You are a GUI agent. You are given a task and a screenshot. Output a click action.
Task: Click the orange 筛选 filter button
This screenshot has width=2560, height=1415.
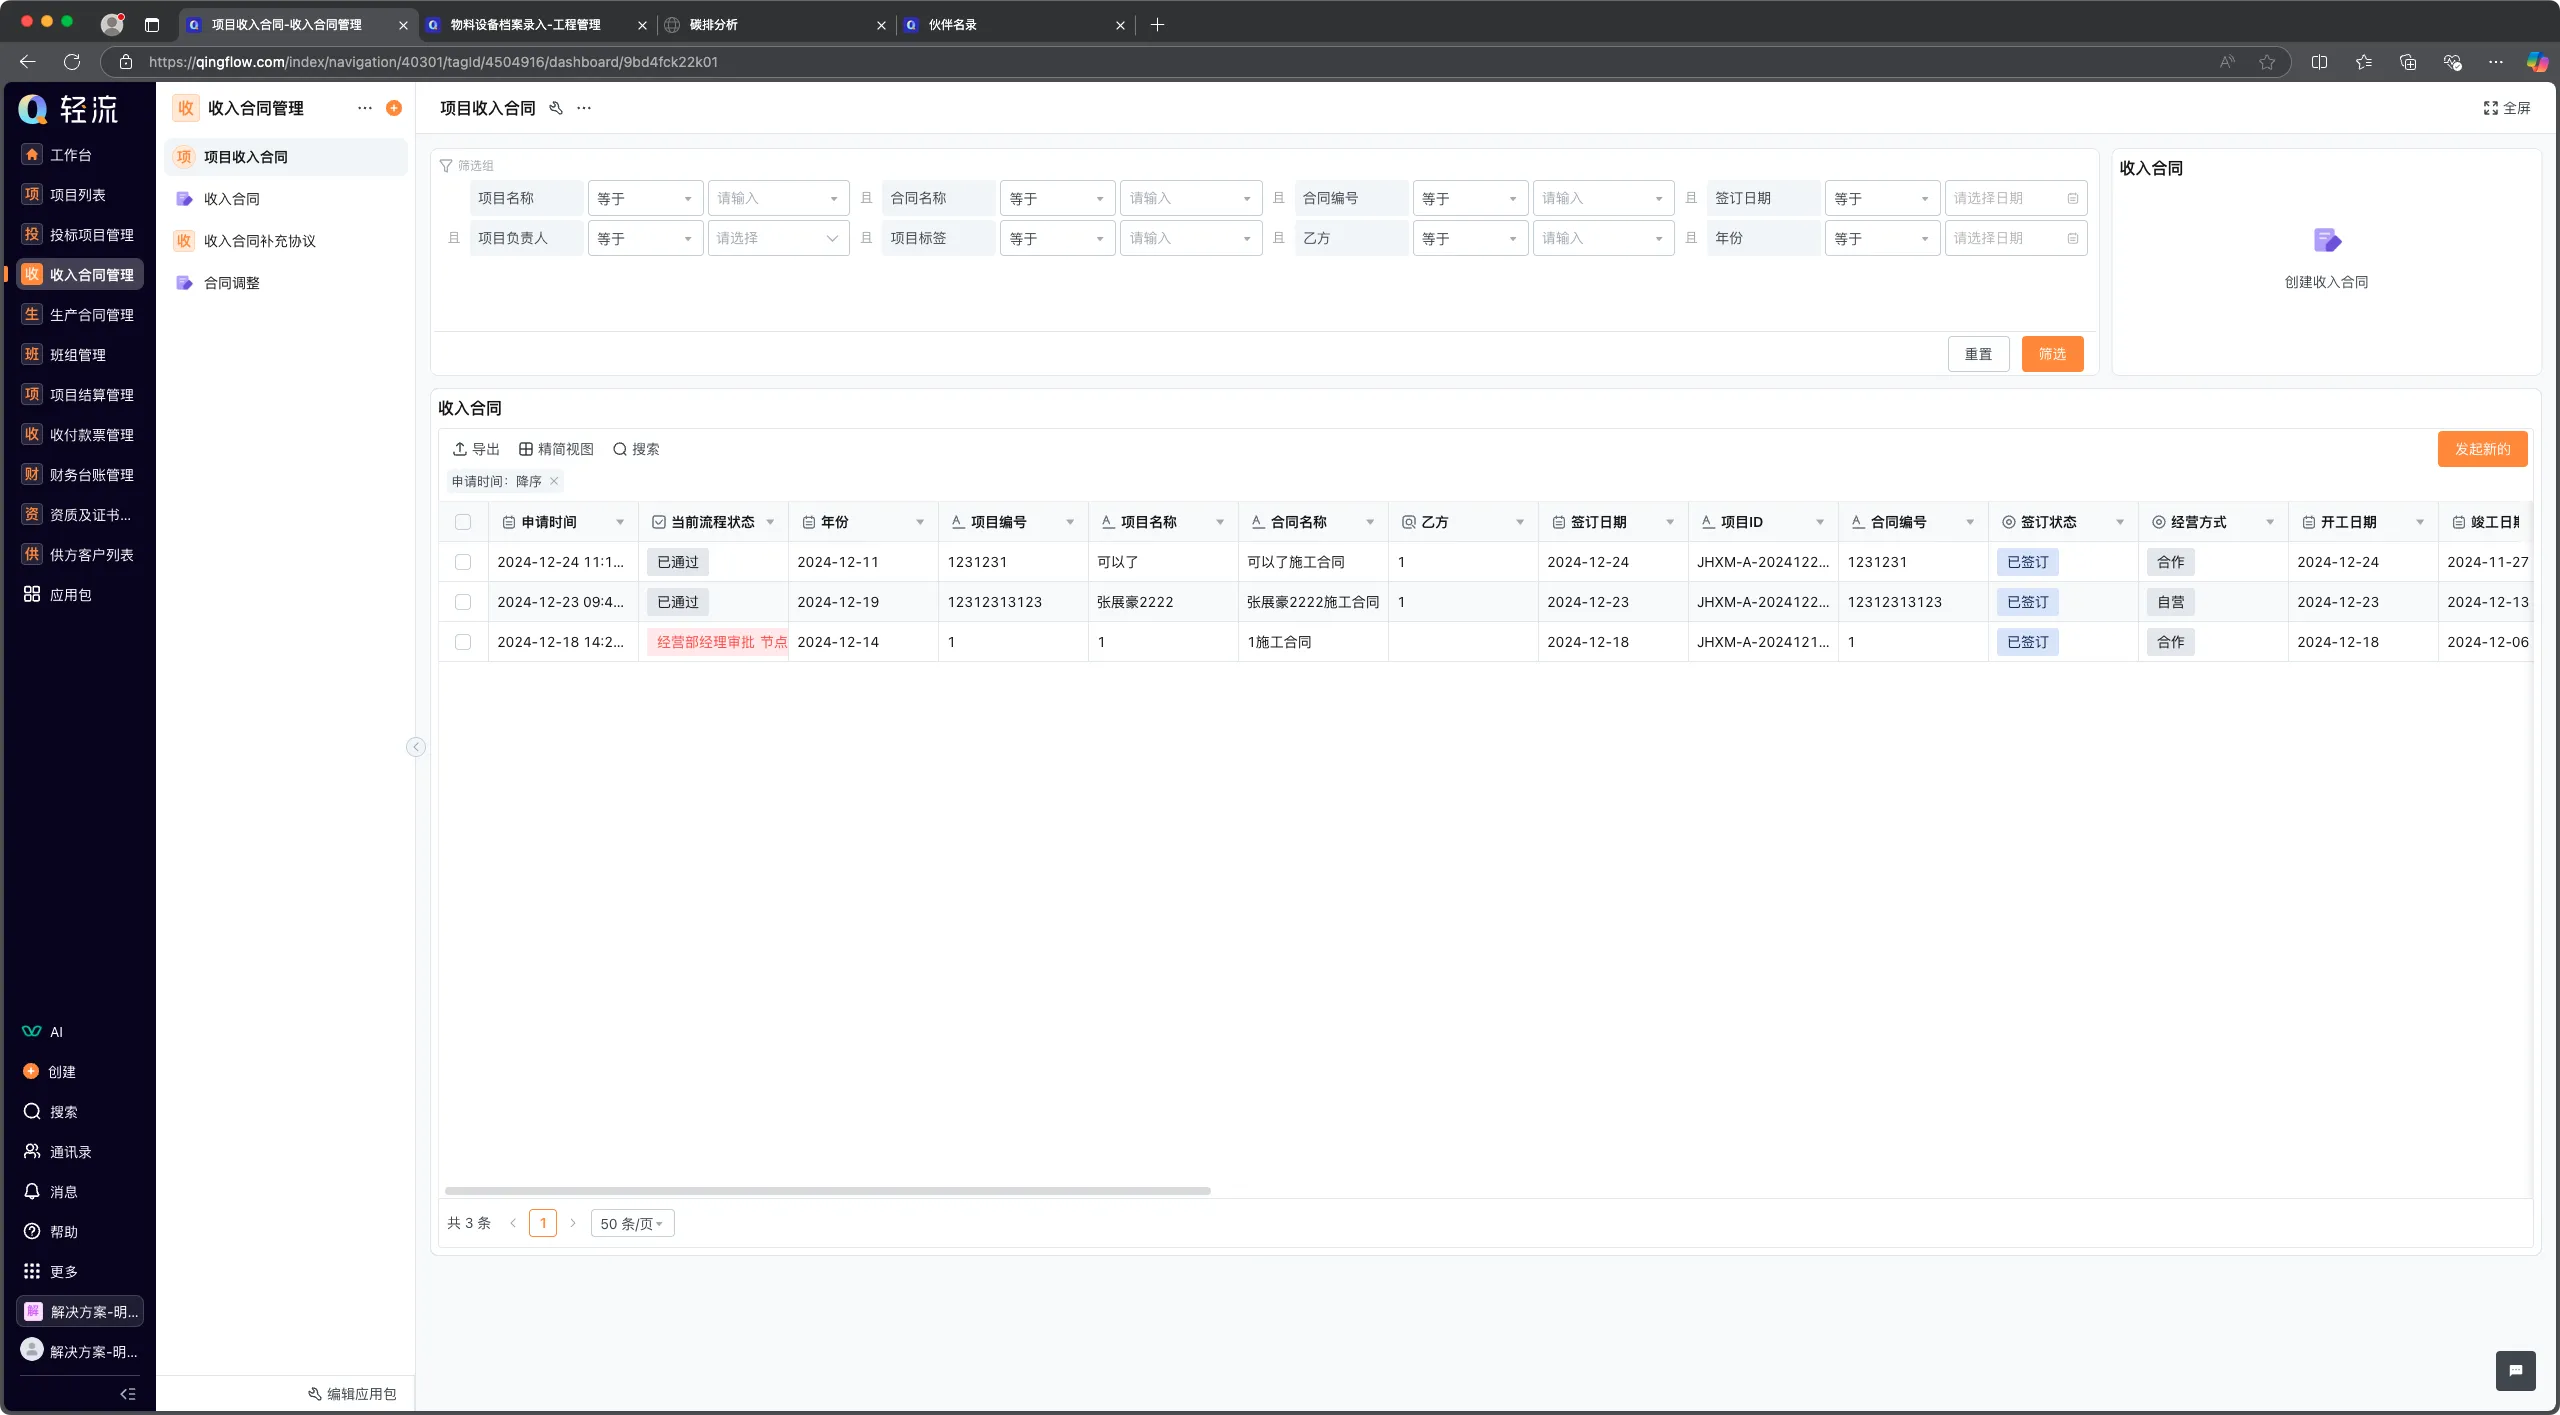[x=2052, y=354]
